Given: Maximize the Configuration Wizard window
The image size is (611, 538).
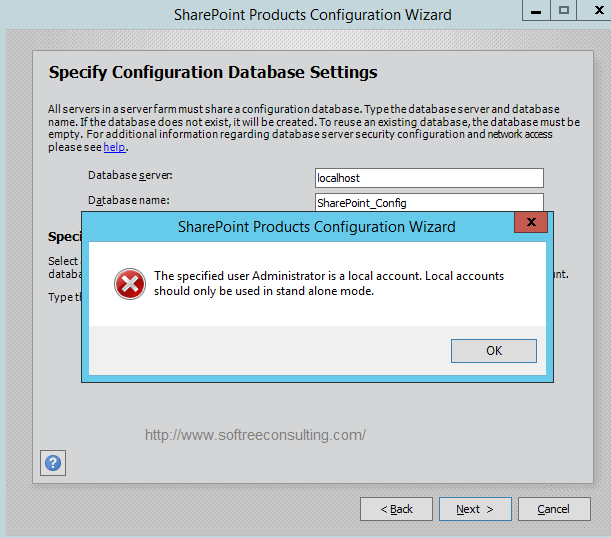Looking at the screenshot, I should 563,10.
